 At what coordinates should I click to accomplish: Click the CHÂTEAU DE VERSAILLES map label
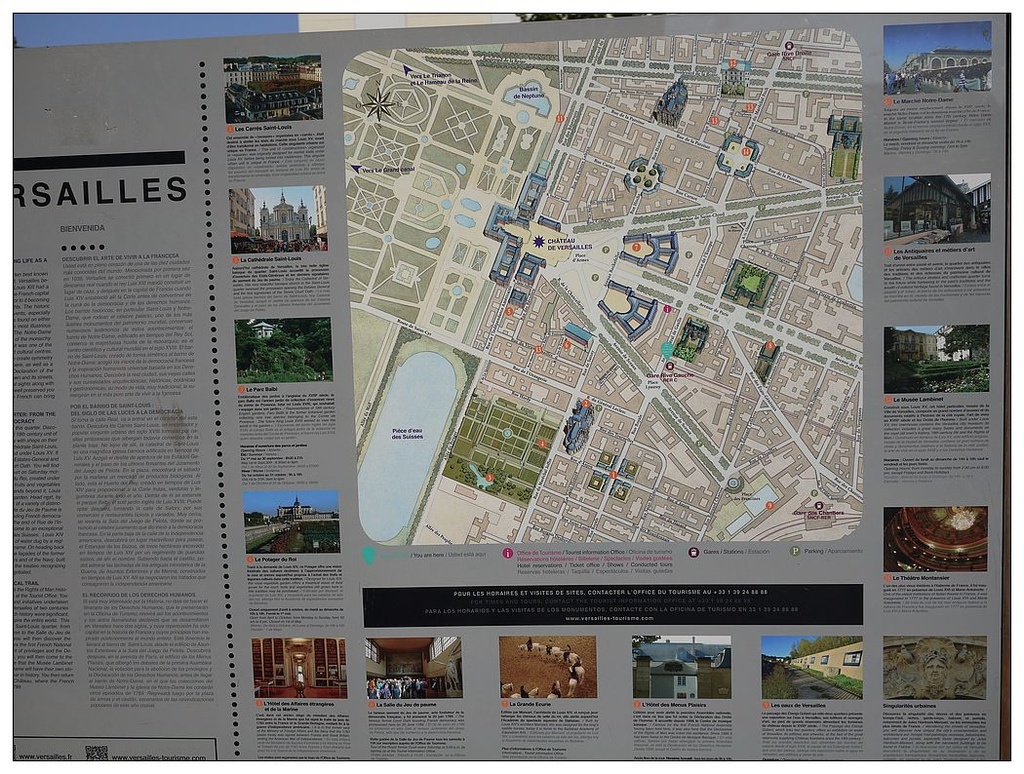[x=569, y=244]
